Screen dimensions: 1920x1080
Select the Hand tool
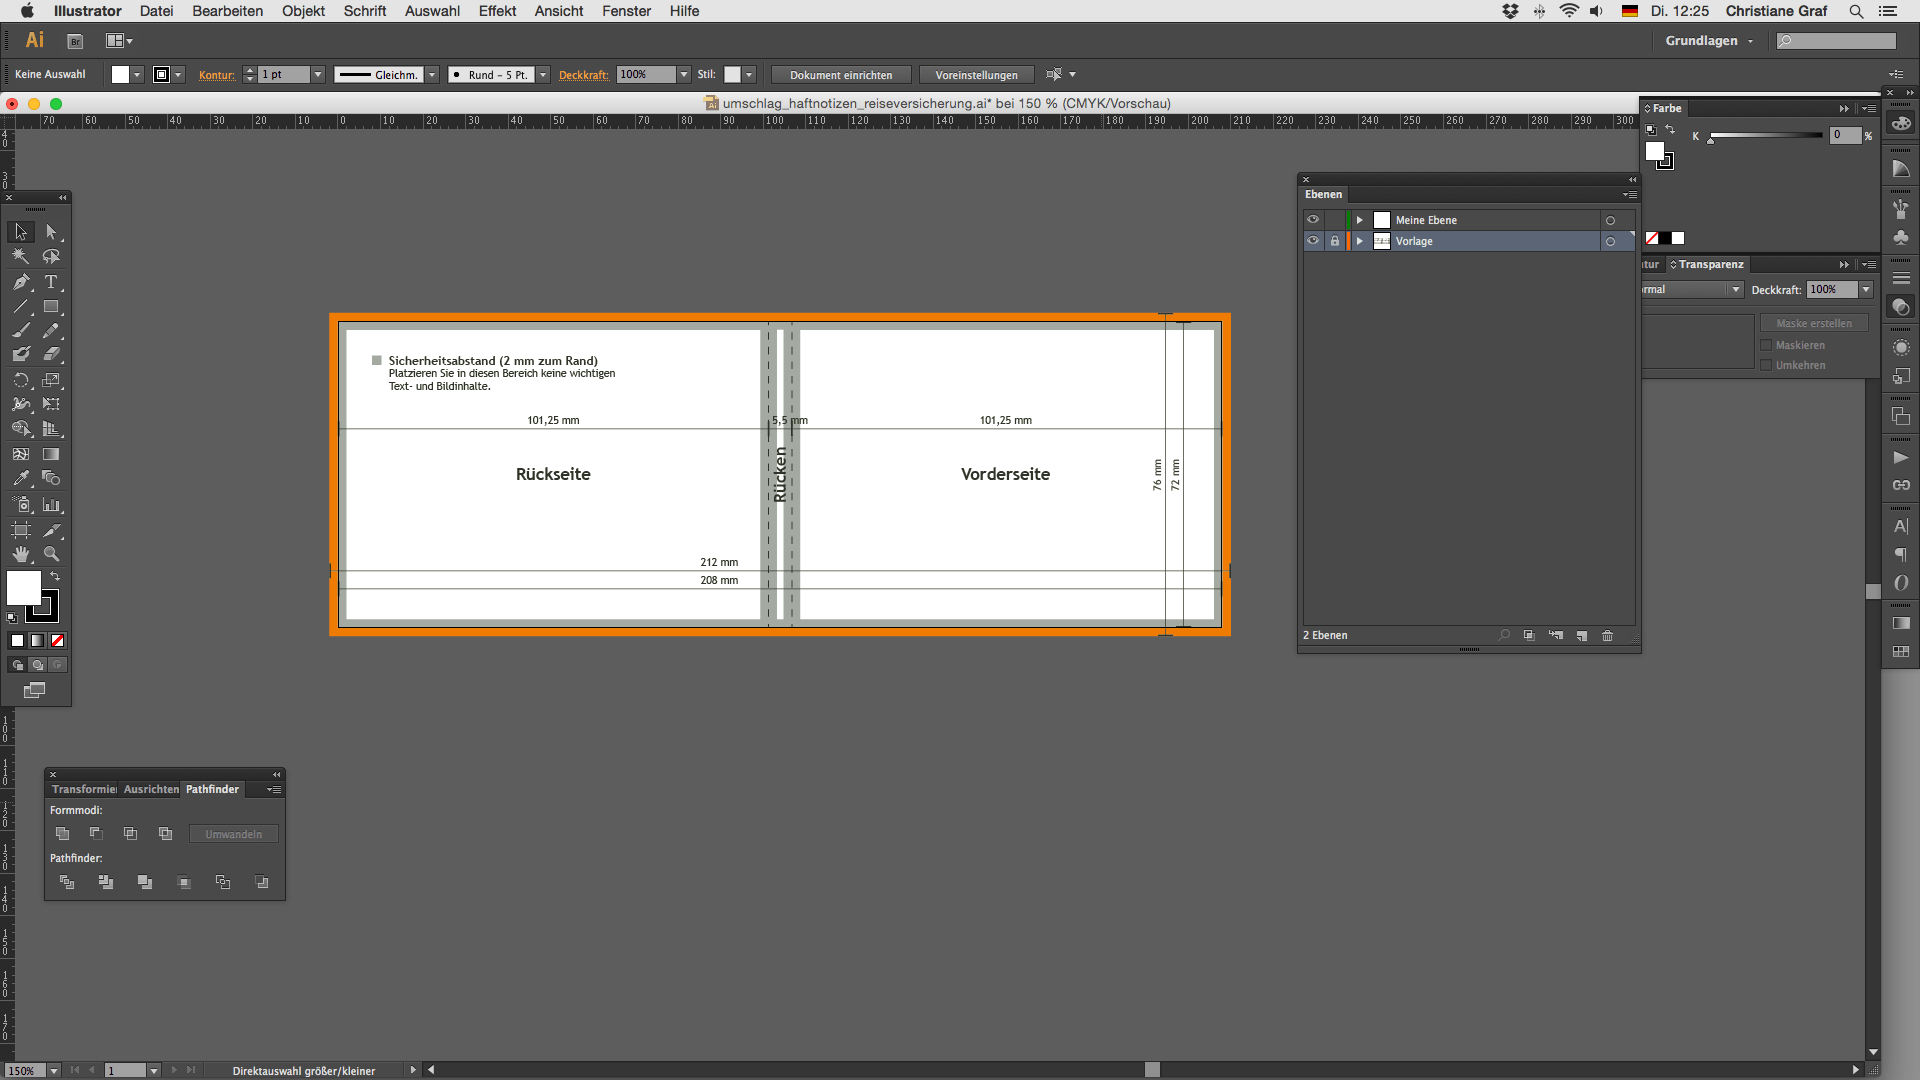point(21,554)
